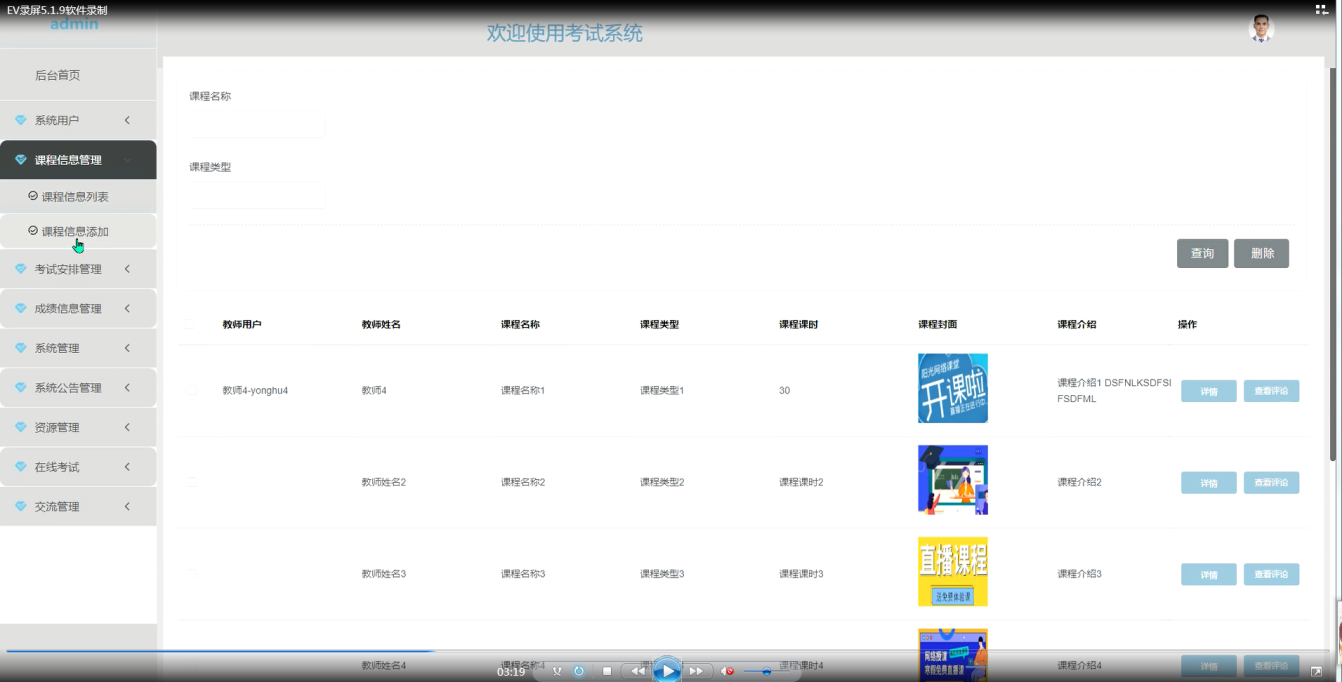
Task: Open 详情 for 课程名称2 row
Action: point(1208,483)
